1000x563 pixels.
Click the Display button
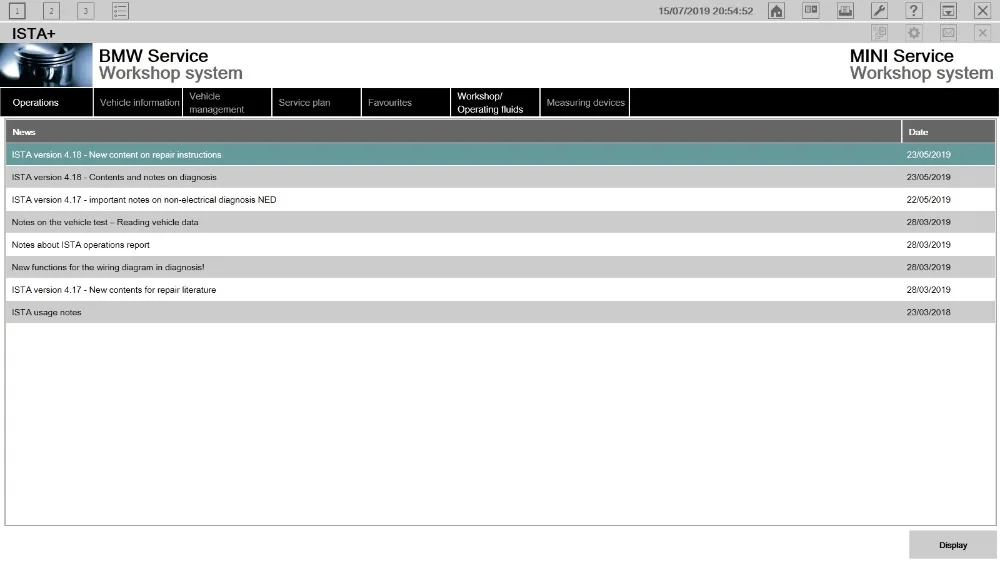[953, 545]
